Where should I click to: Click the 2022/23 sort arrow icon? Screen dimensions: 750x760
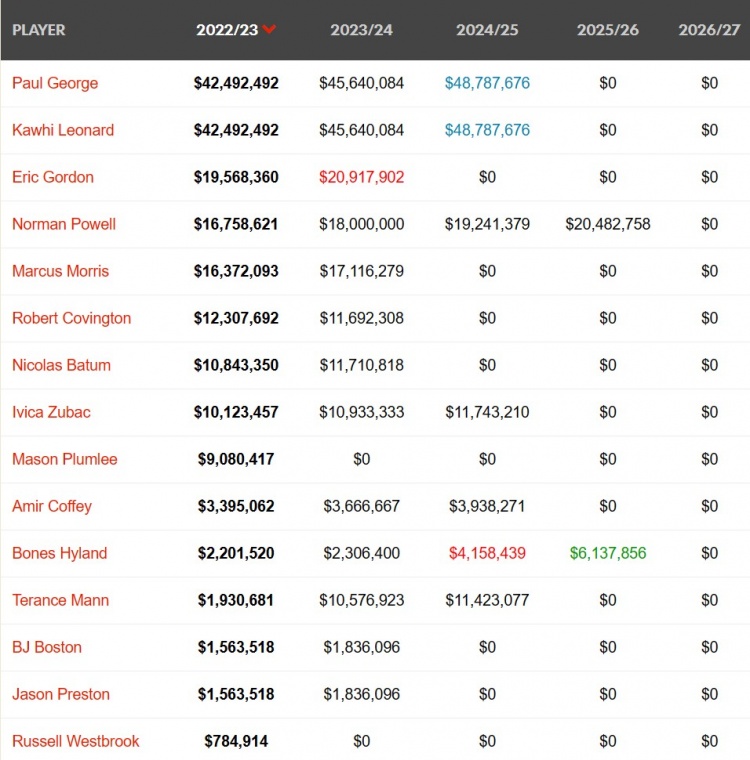[x=269, y=30]
